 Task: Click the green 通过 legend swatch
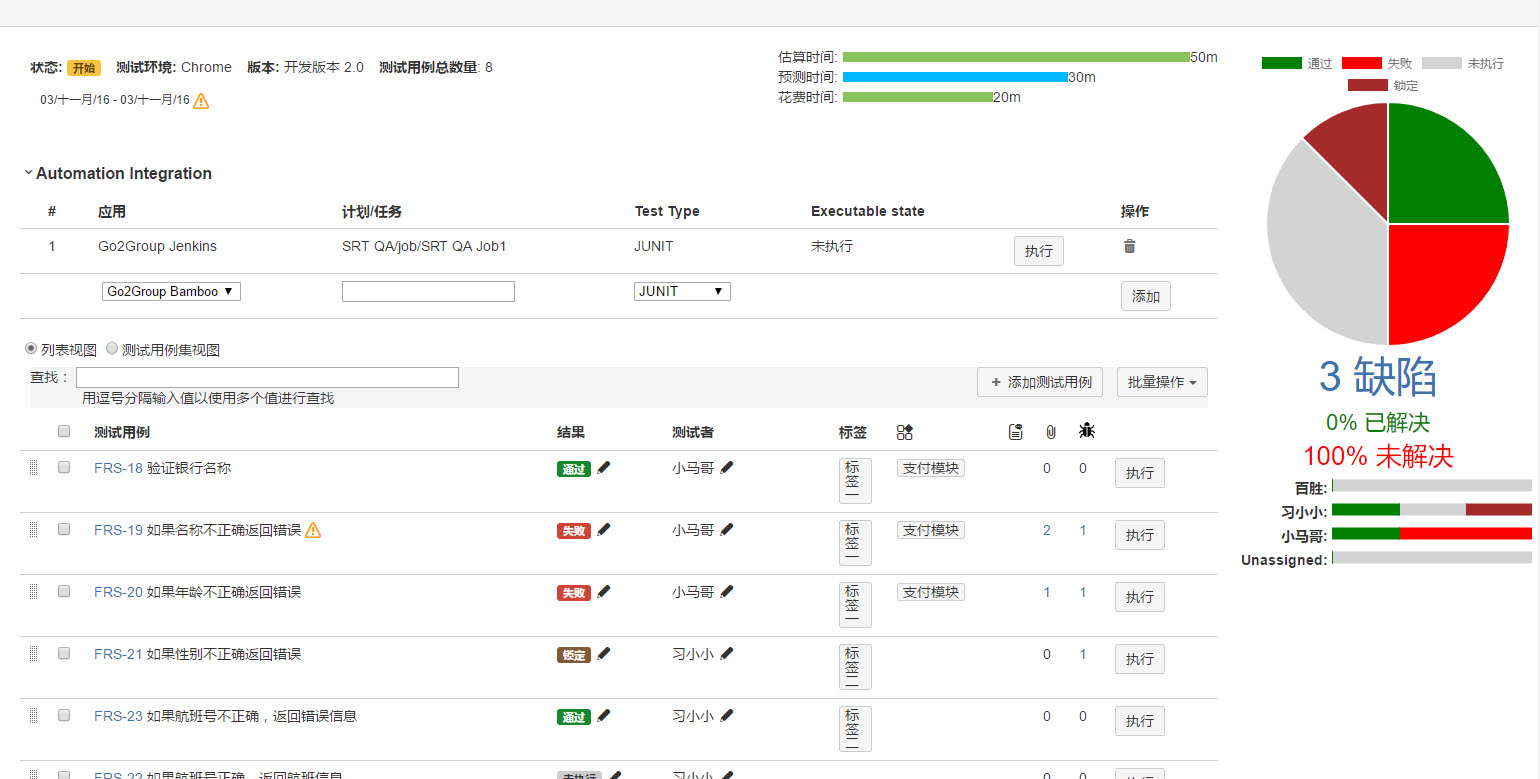[x=1281, y=63]
